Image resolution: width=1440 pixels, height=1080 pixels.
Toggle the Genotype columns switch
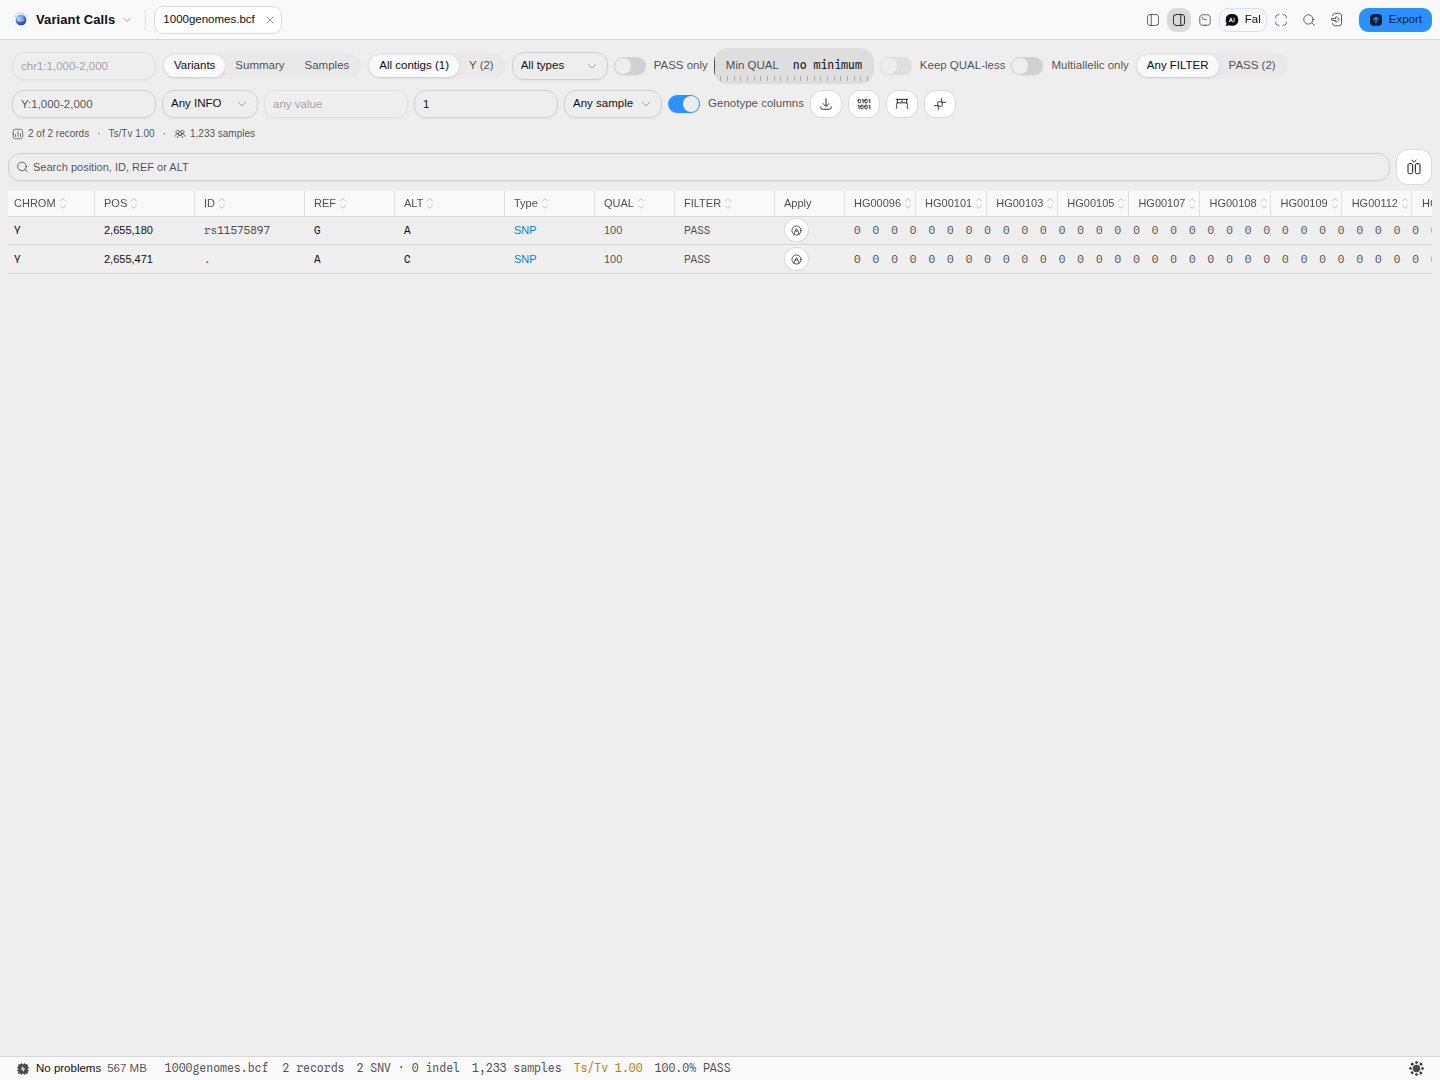tap(684, 104)
